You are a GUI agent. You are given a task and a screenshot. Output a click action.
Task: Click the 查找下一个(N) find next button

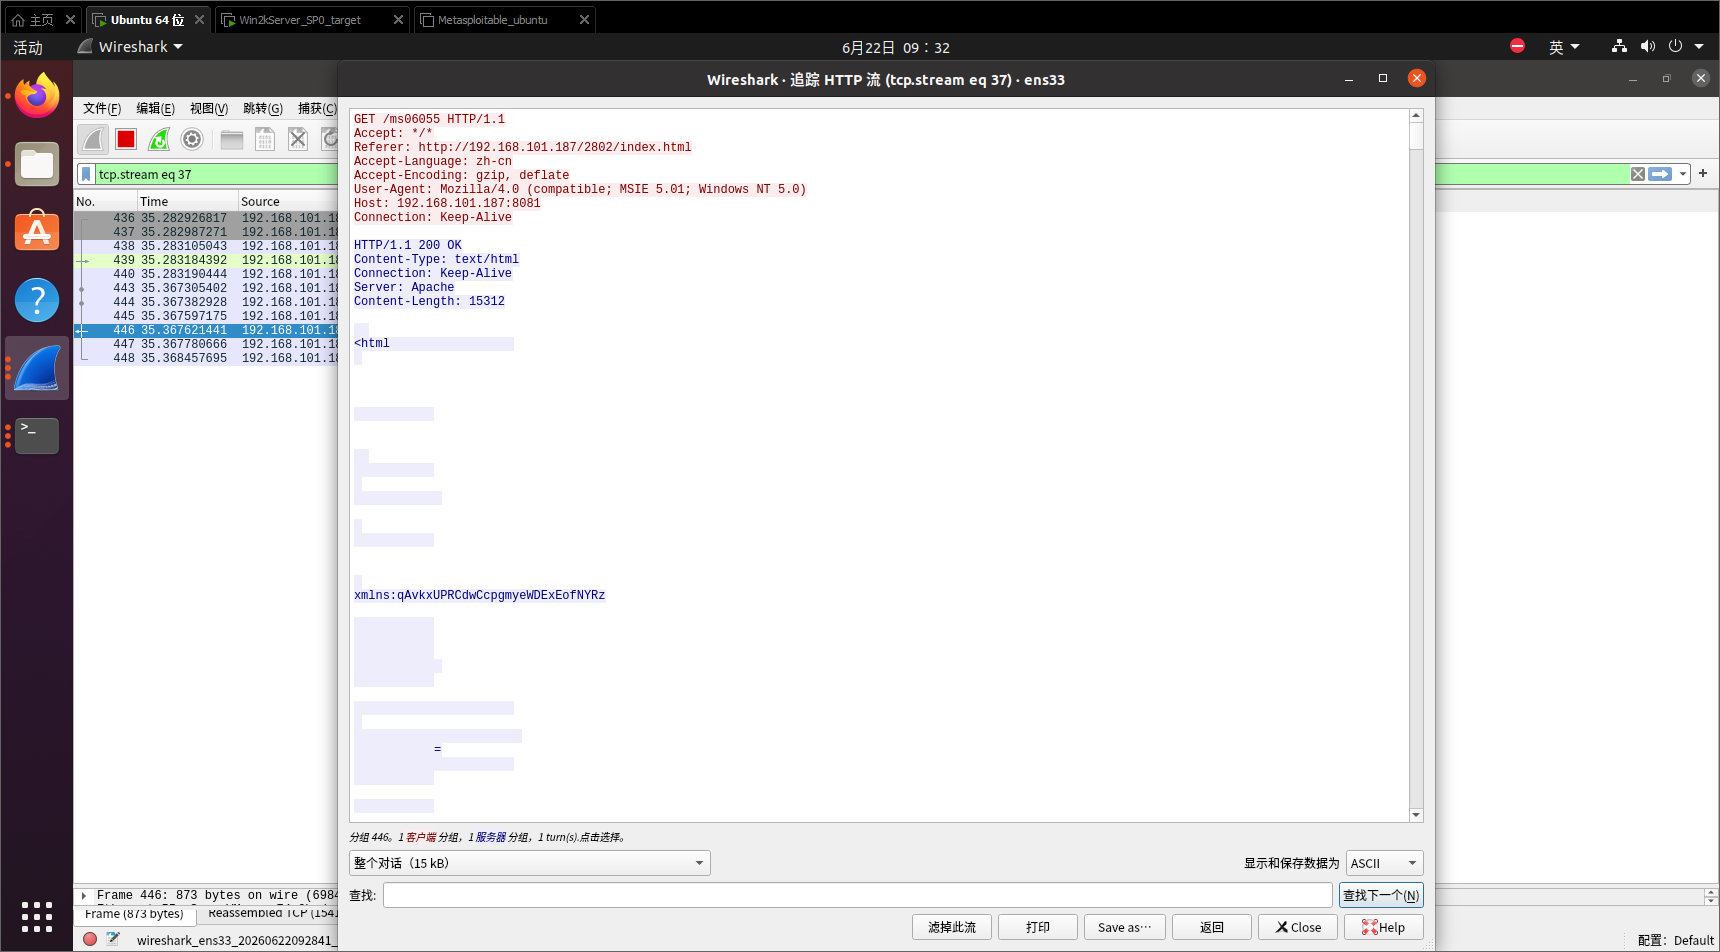coord(1381,895)
